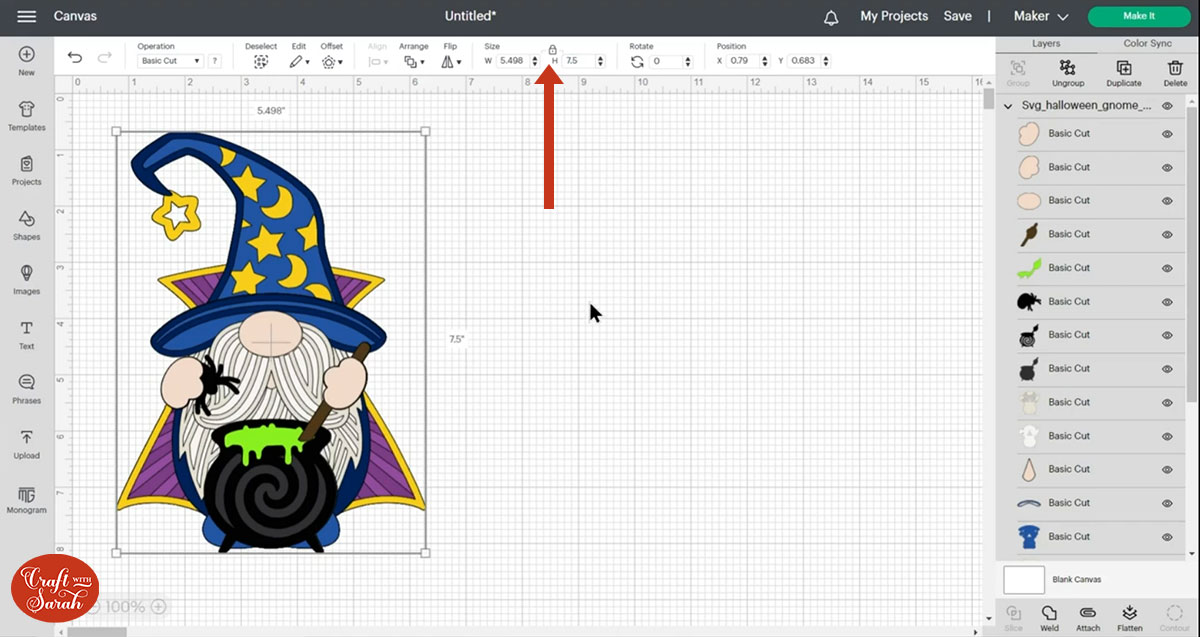
Task: Toggle the size aspect ratio lock
Action: click(x=552, y=49)
